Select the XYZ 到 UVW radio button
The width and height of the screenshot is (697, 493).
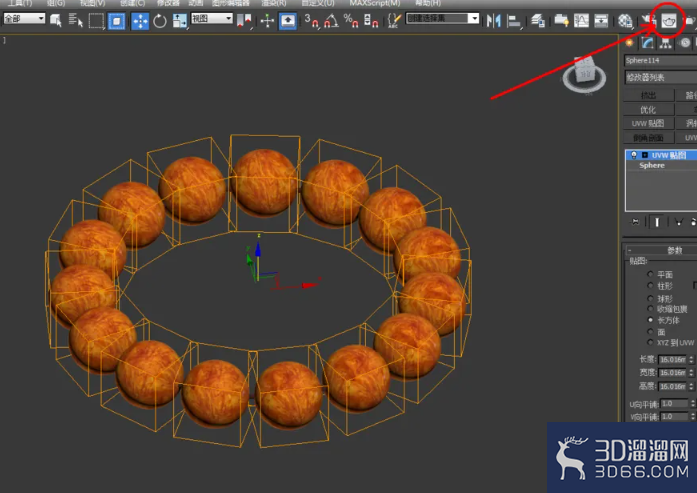pyautogui.click(x=650, y=342)
